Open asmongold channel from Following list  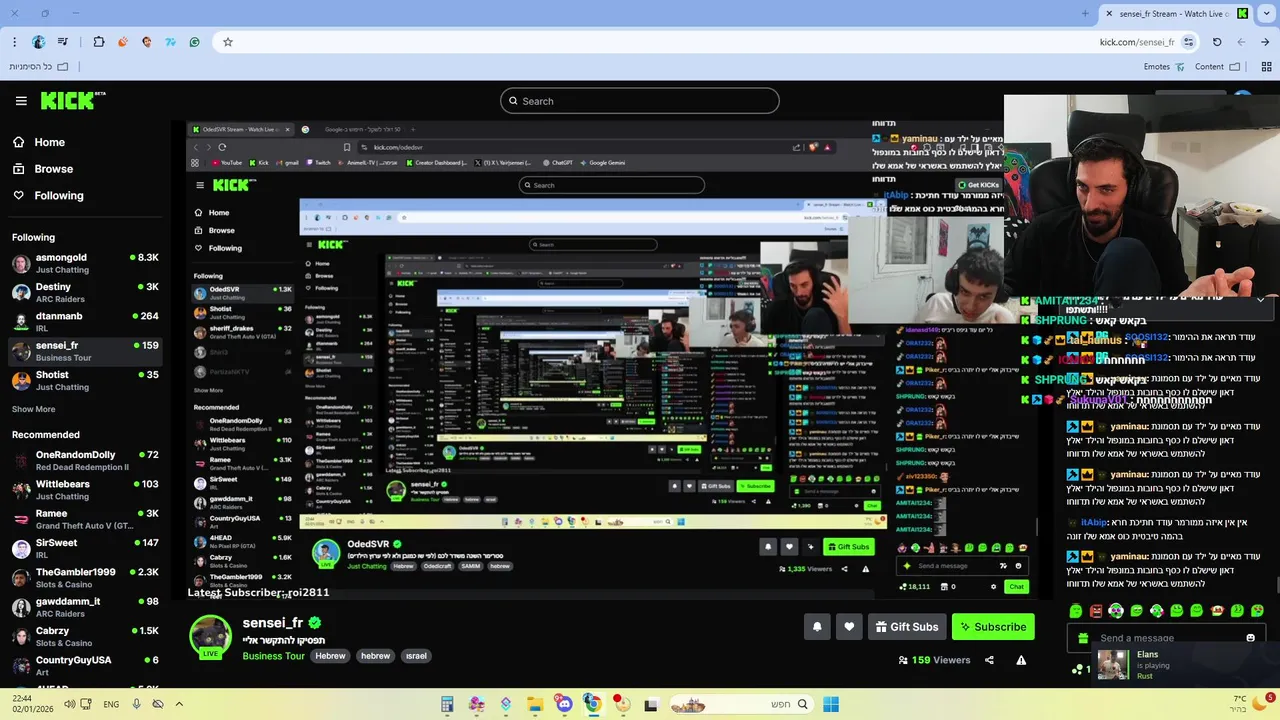(85, 263)
